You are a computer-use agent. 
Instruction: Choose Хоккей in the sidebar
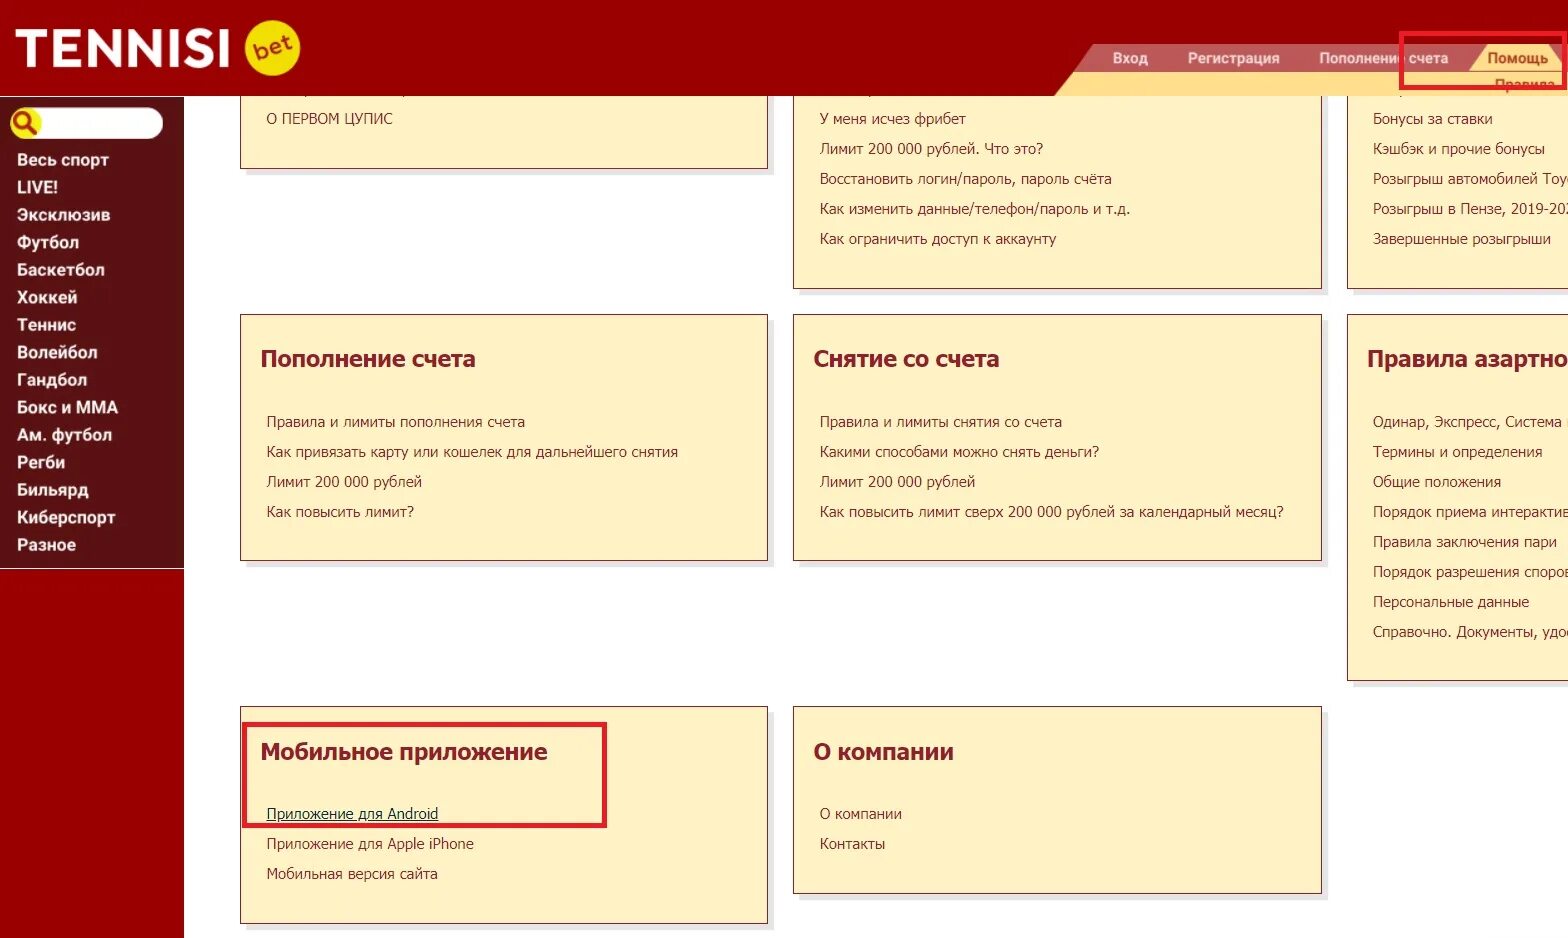[x=47, y=297]
